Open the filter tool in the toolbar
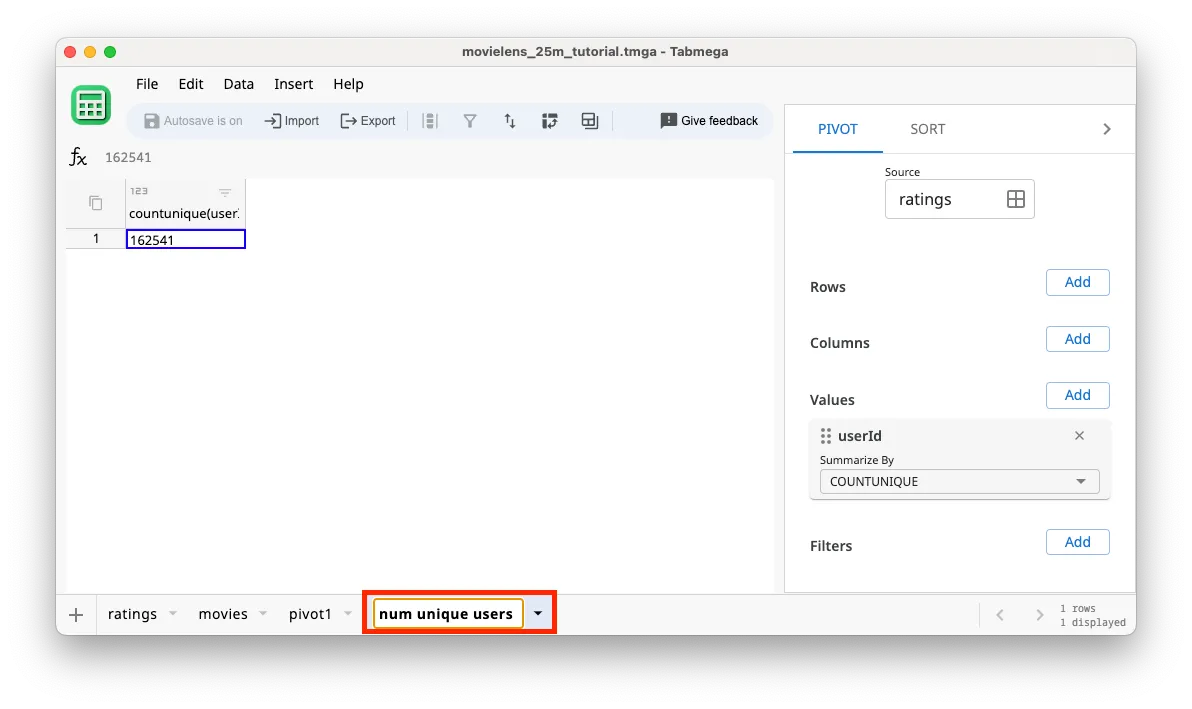Viewport: 1192px width, 709px height. click(x=470, y=120)
